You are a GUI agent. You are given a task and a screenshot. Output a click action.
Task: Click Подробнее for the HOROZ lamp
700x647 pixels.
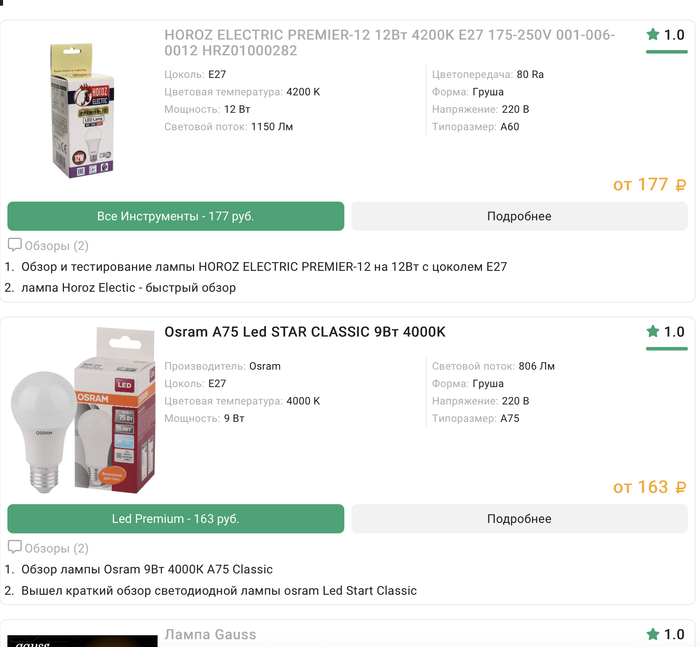(x=519, y=216)
